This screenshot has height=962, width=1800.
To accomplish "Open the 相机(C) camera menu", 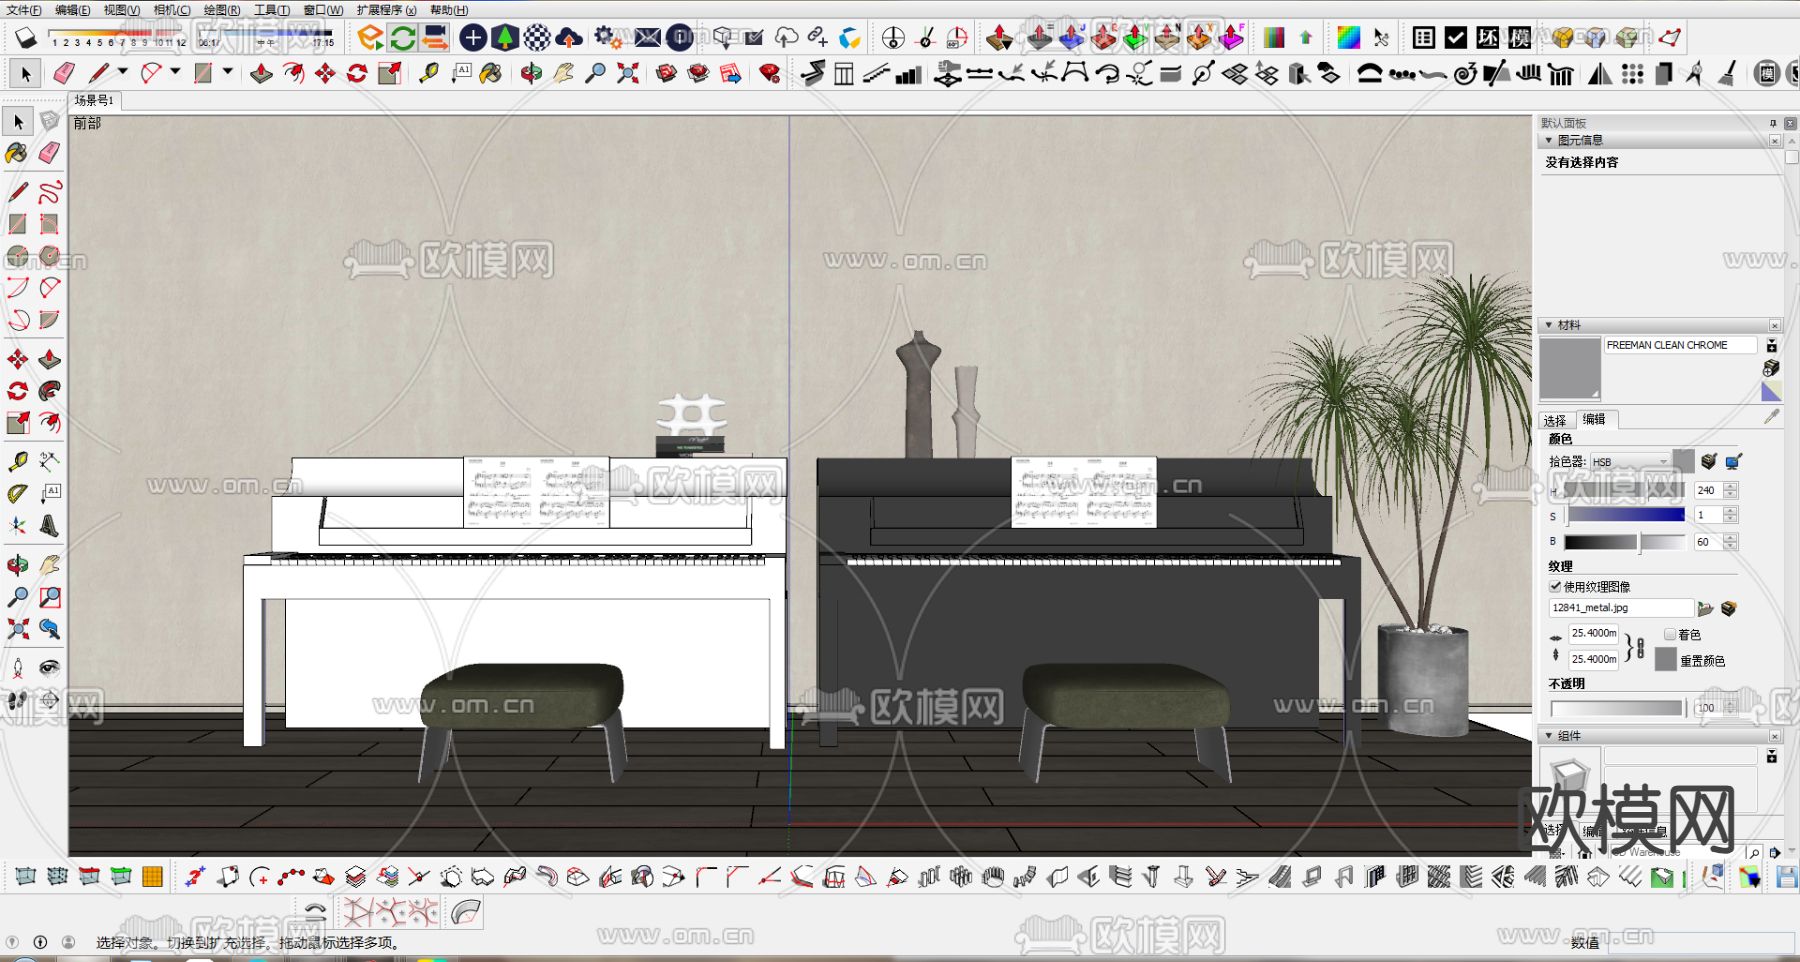I will 171,10.
